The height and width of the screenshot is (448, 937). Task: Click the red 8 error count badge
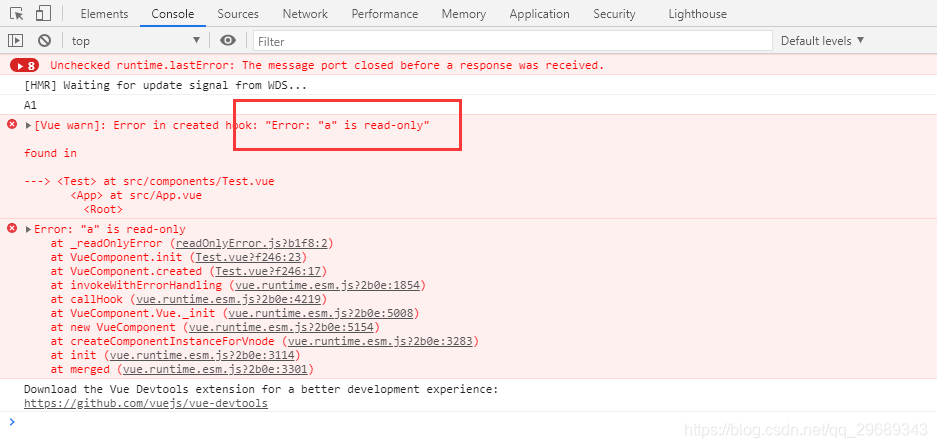24,65
